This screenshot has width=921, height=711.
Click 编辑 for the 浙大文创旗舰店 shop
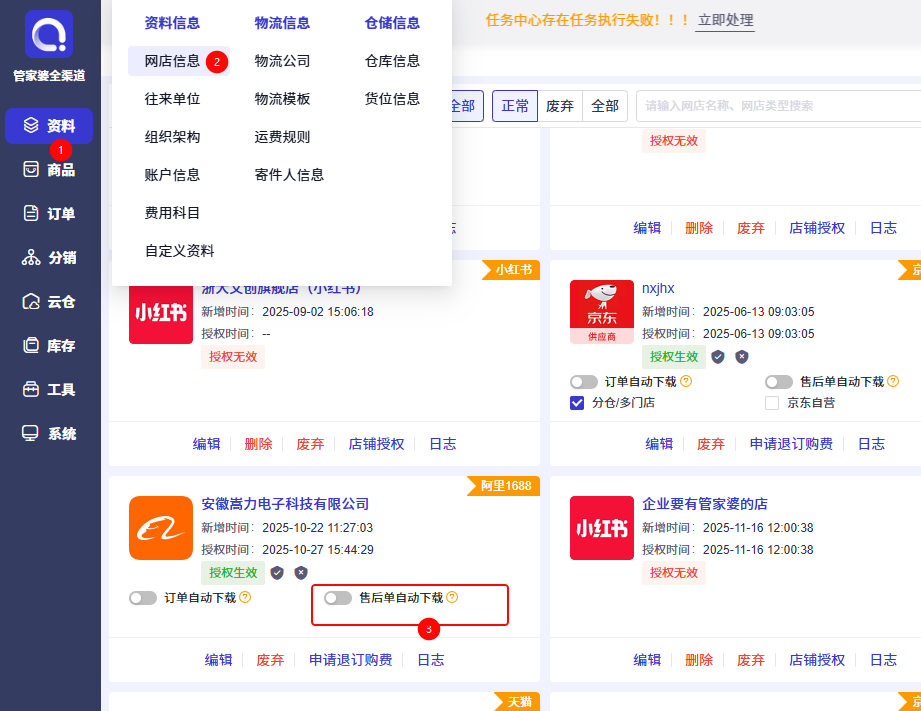[x=207, y=444]
